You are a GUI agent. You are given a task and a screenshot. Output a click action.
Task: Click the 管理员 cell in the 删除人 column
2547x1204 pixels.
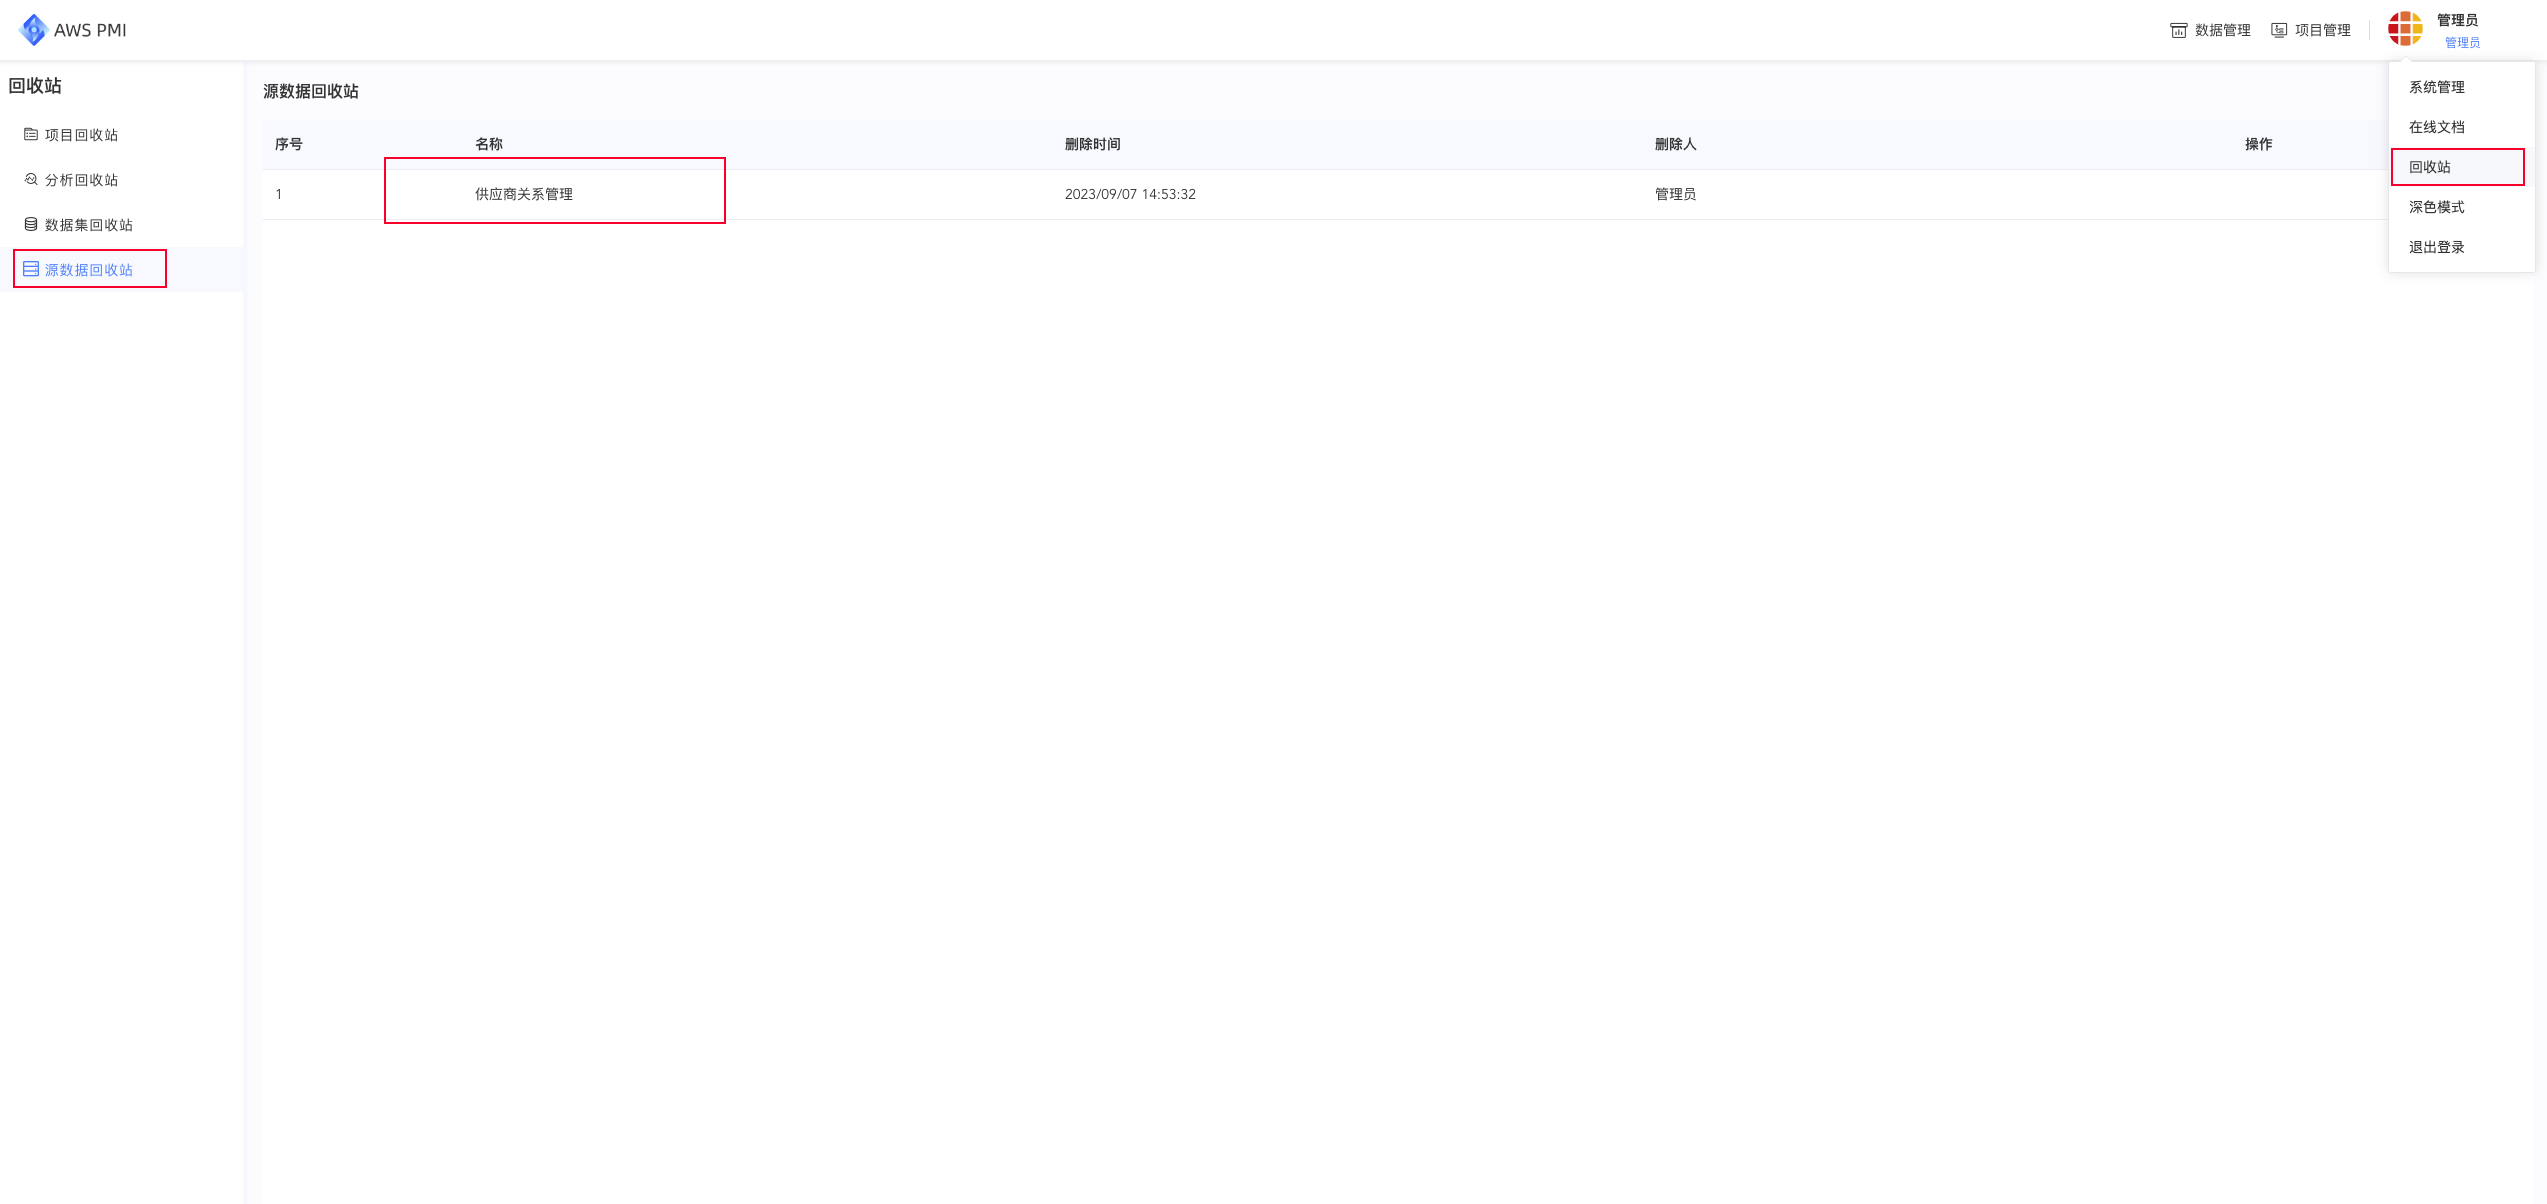click(x=1675, y=194)
